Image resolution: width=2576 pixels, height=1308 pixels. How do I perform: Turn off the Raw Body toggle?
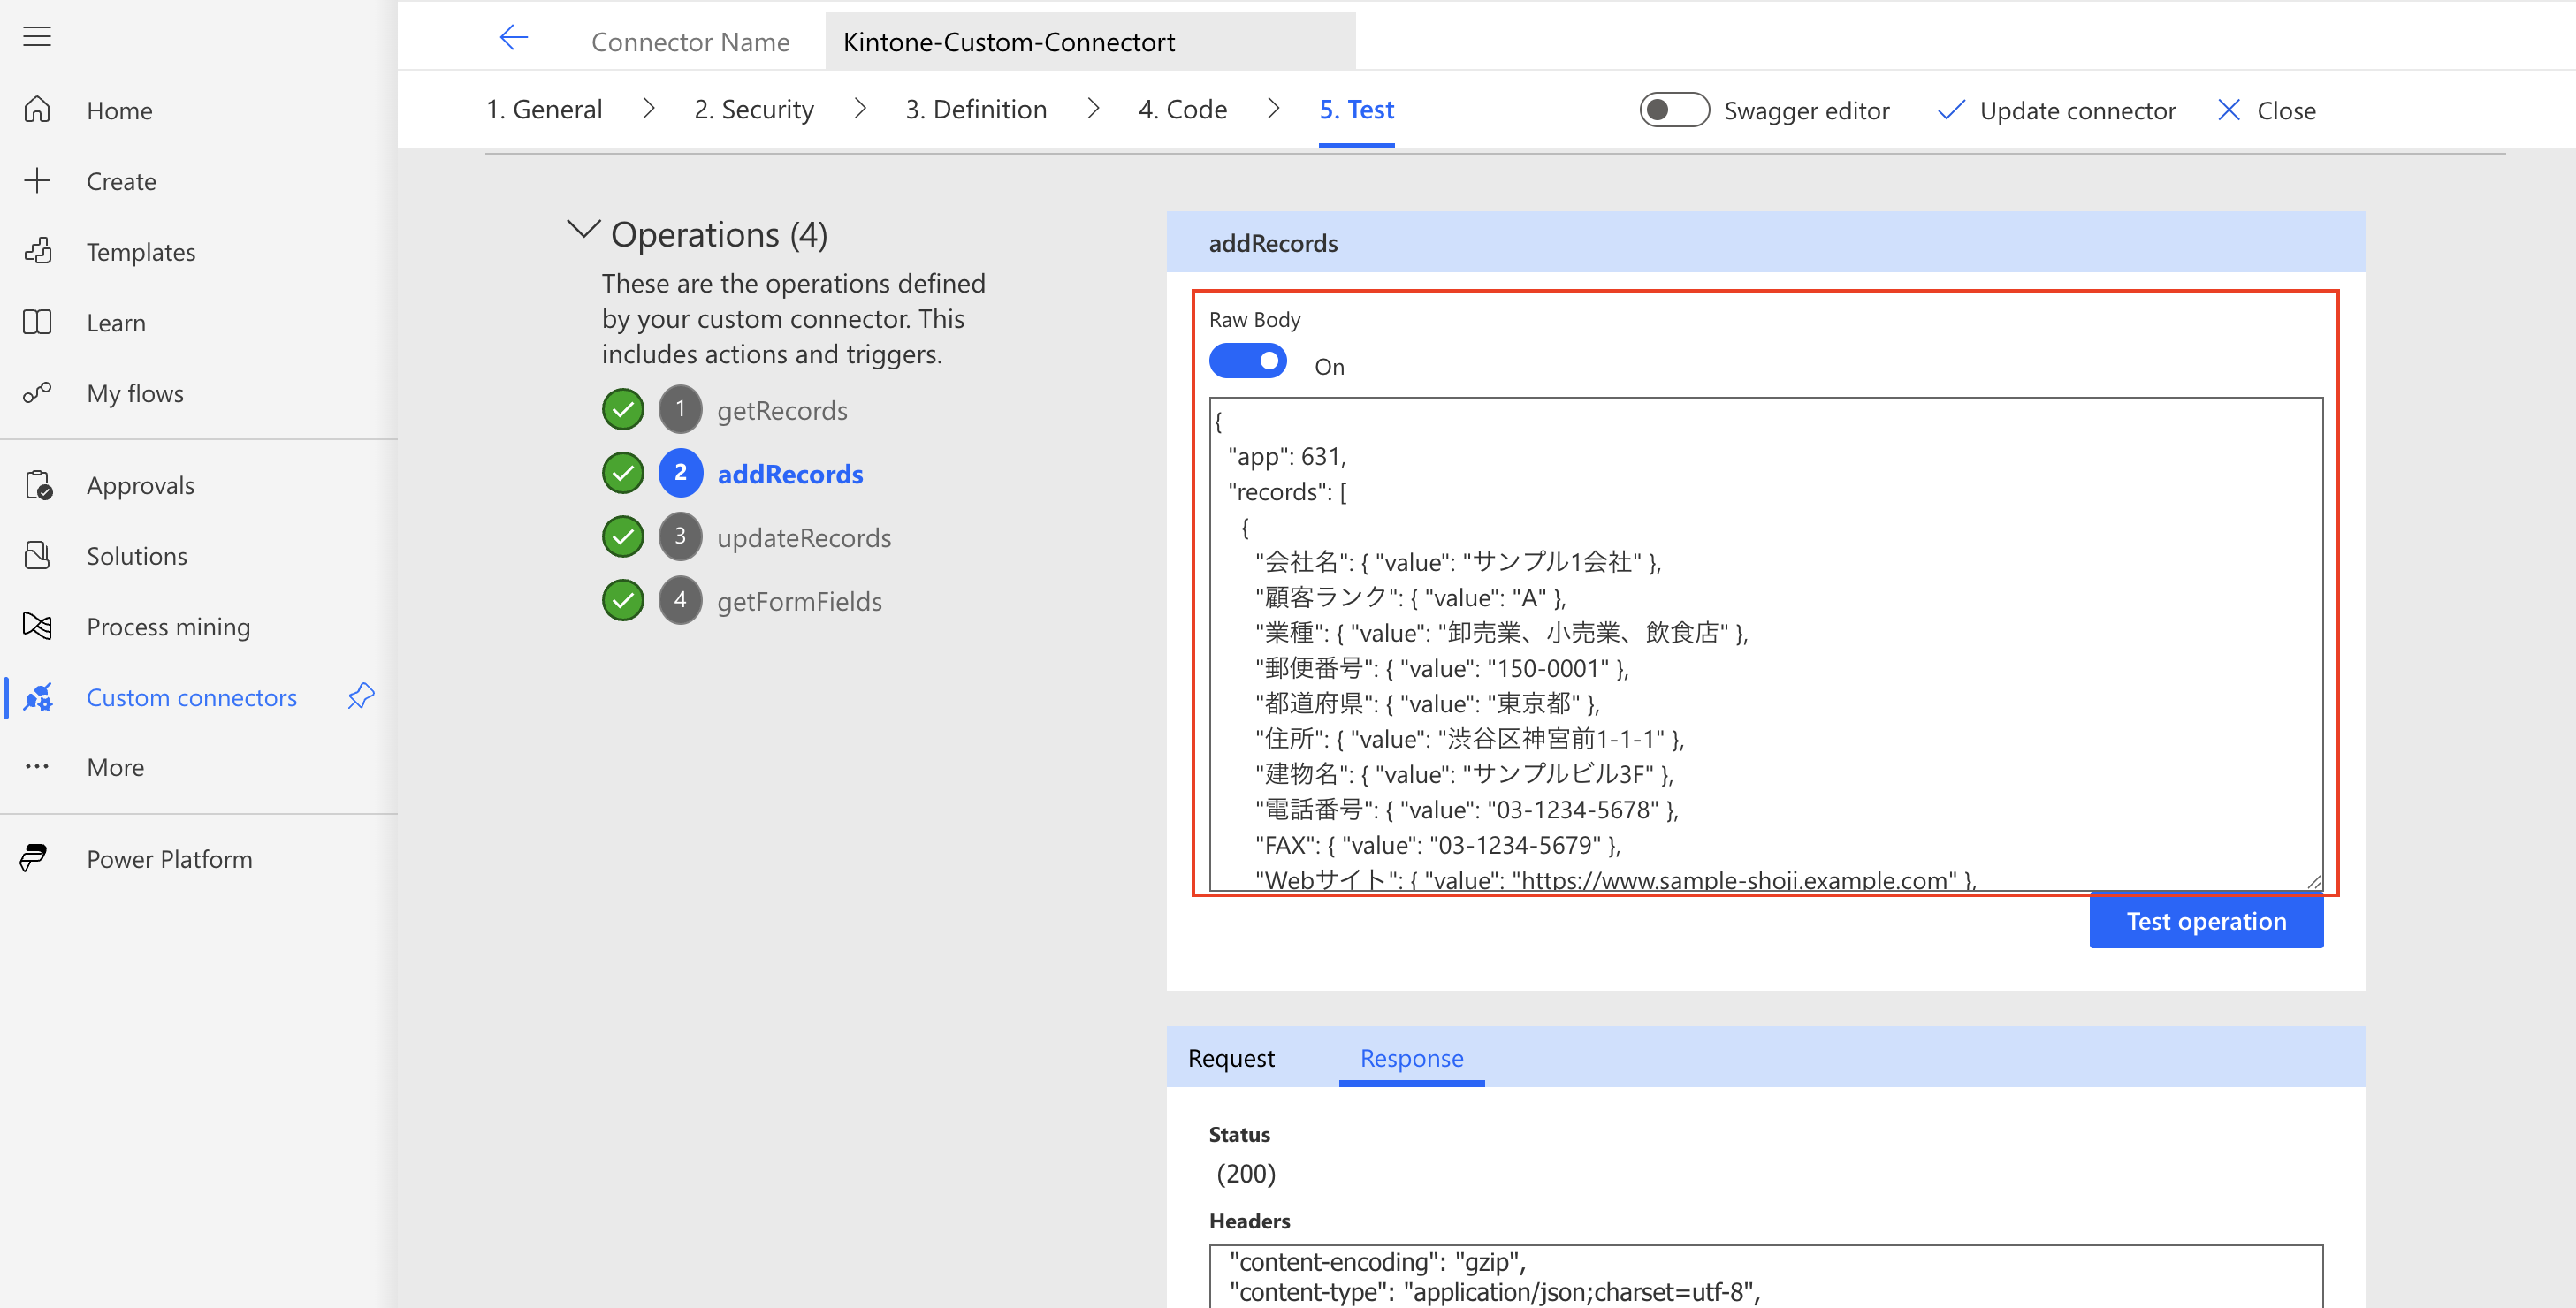pos(1247,361)
